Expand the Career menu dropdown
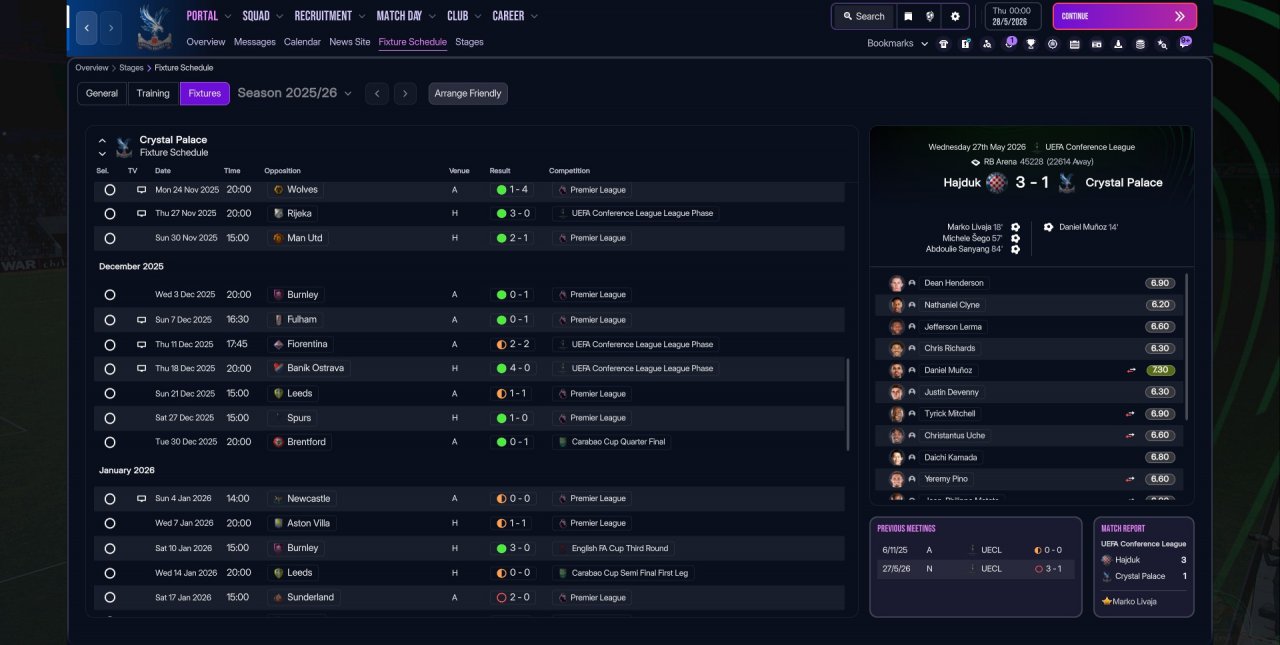 534,16
